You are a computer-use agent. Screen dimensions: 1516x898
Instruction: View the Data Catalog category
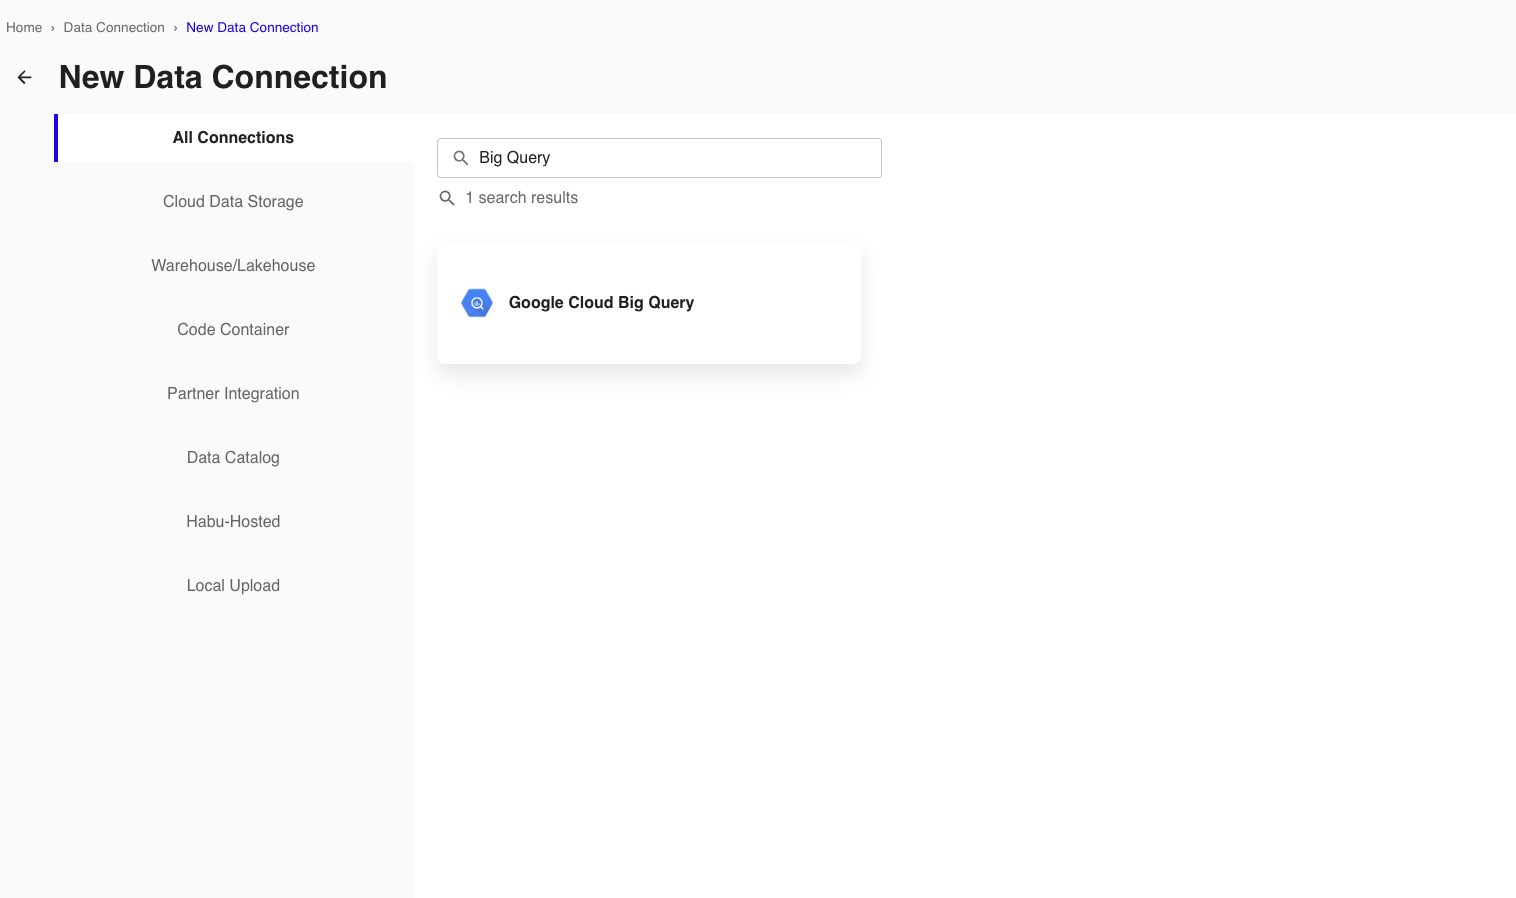[x=233, y=458]
